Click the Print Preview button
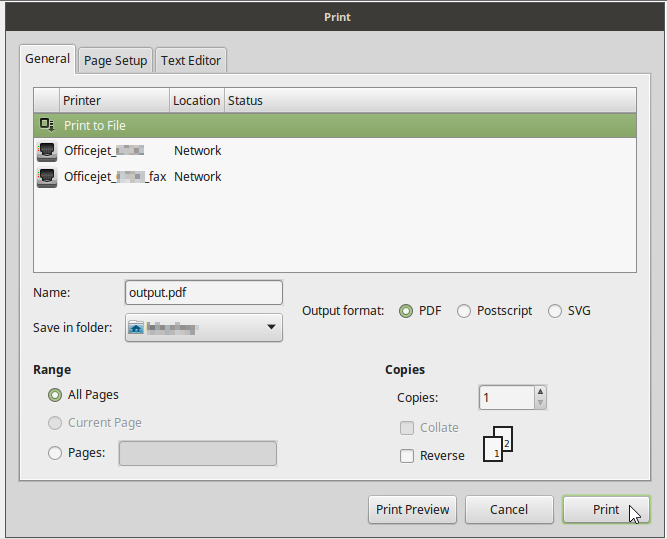This screenshot has width=667, height=539. [x=412, y=509]
